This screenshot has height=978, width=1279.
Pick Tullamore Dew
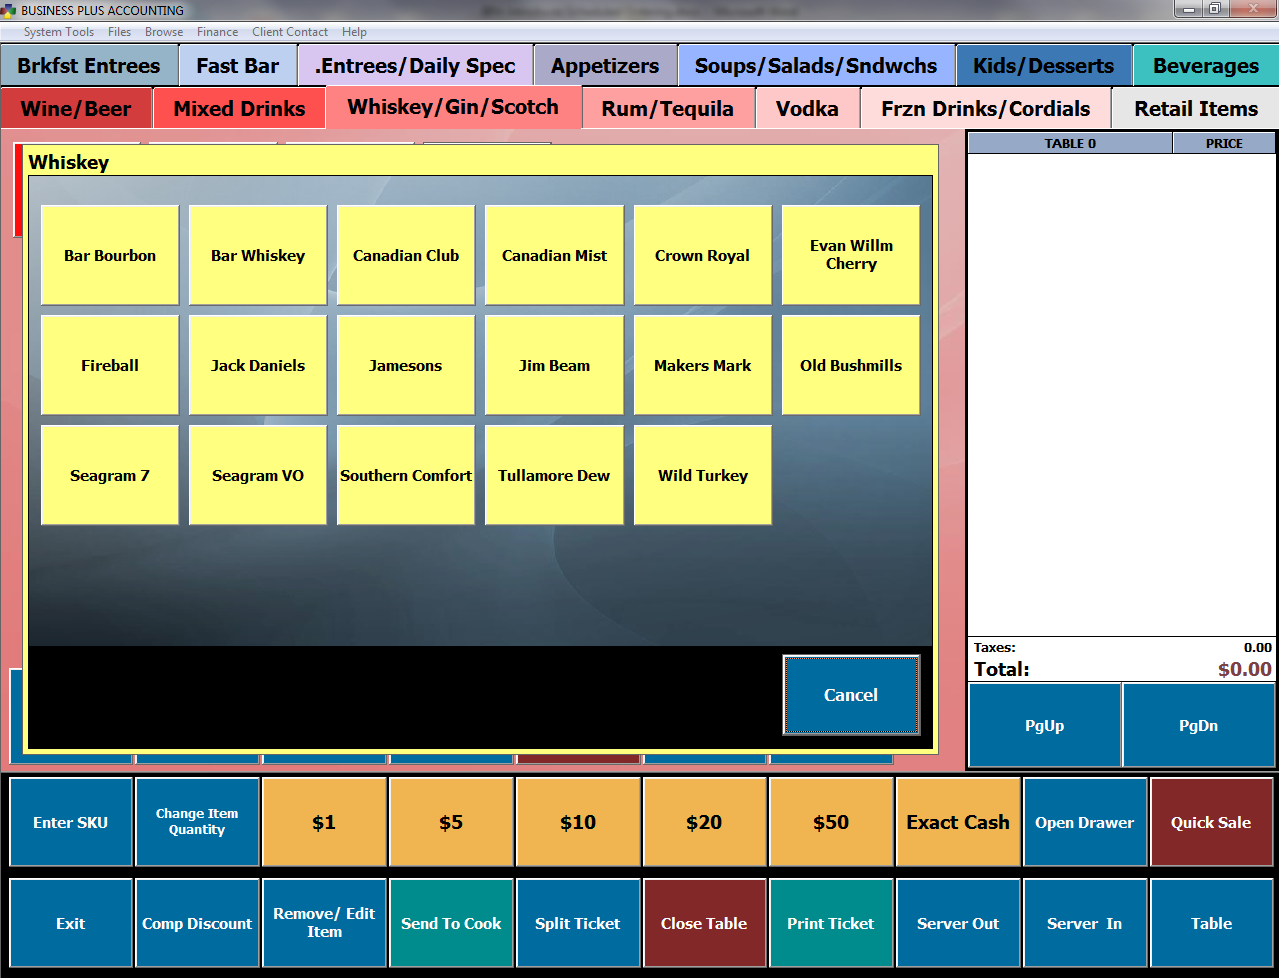pos(554,475)
